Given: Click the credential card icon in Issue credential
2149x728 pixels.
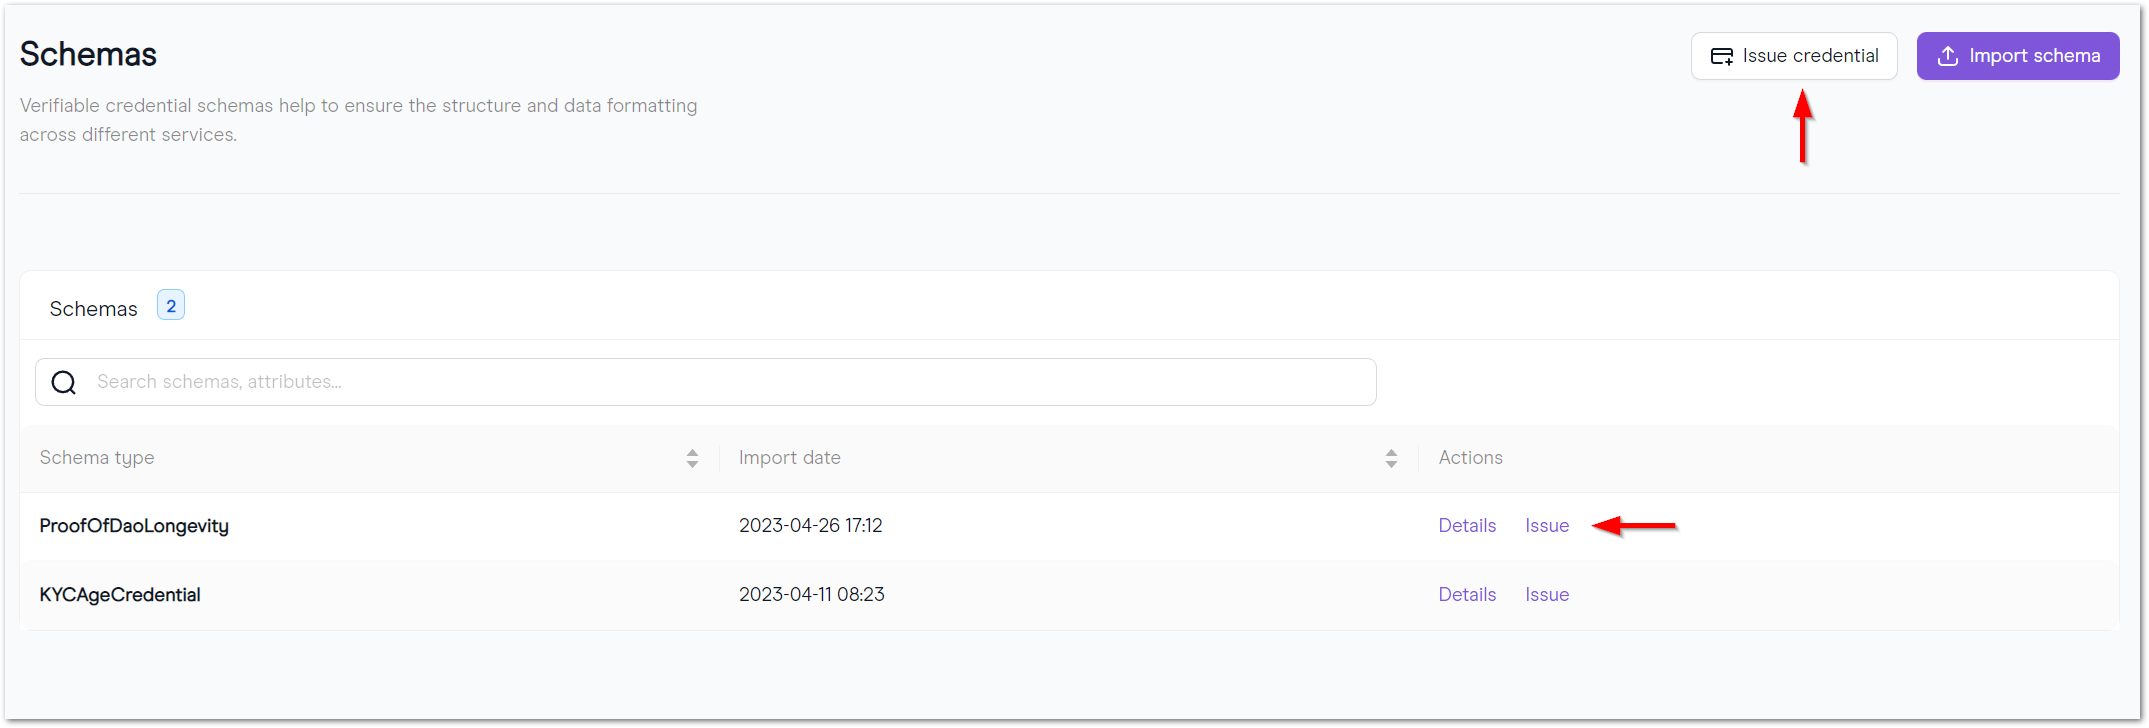Looking at the screenshot, I should (1721, 56).
